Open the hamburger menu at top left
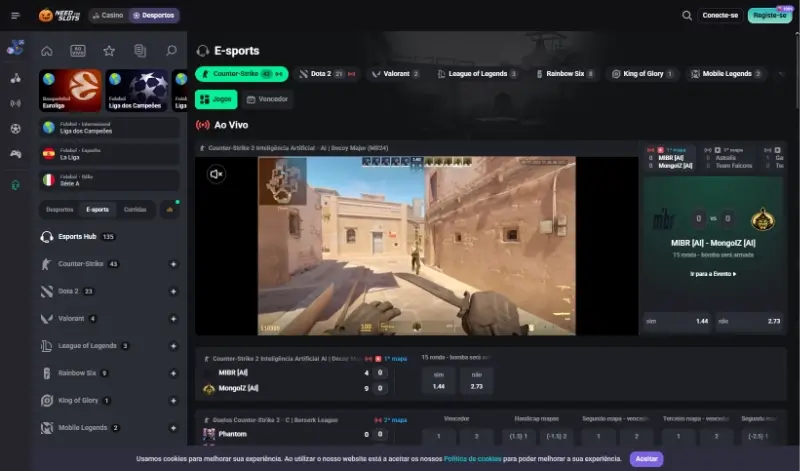Viewport: 800px width, 471px height. [15, 15]
